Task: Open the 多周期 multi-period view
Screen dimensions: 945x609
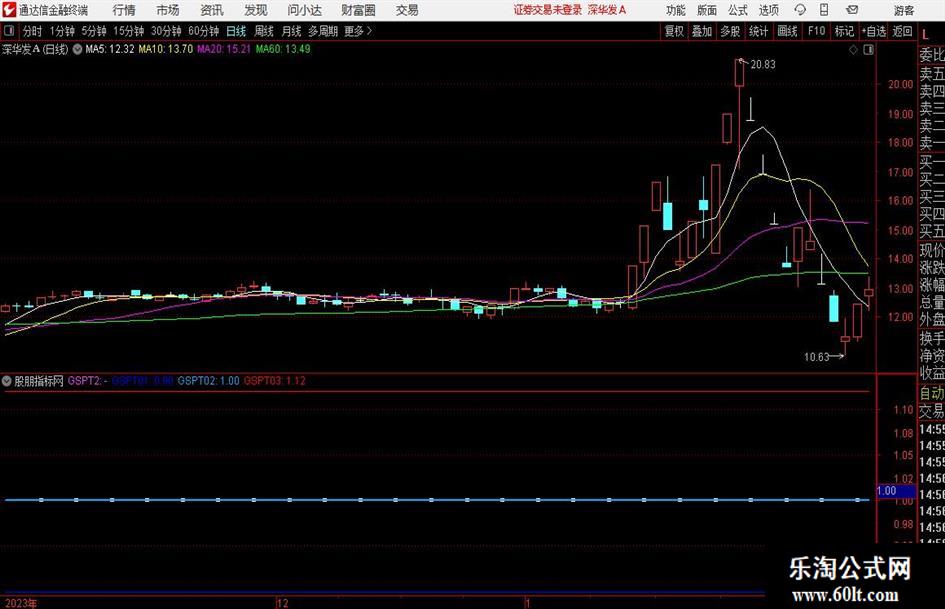Action: click(323, 31)
